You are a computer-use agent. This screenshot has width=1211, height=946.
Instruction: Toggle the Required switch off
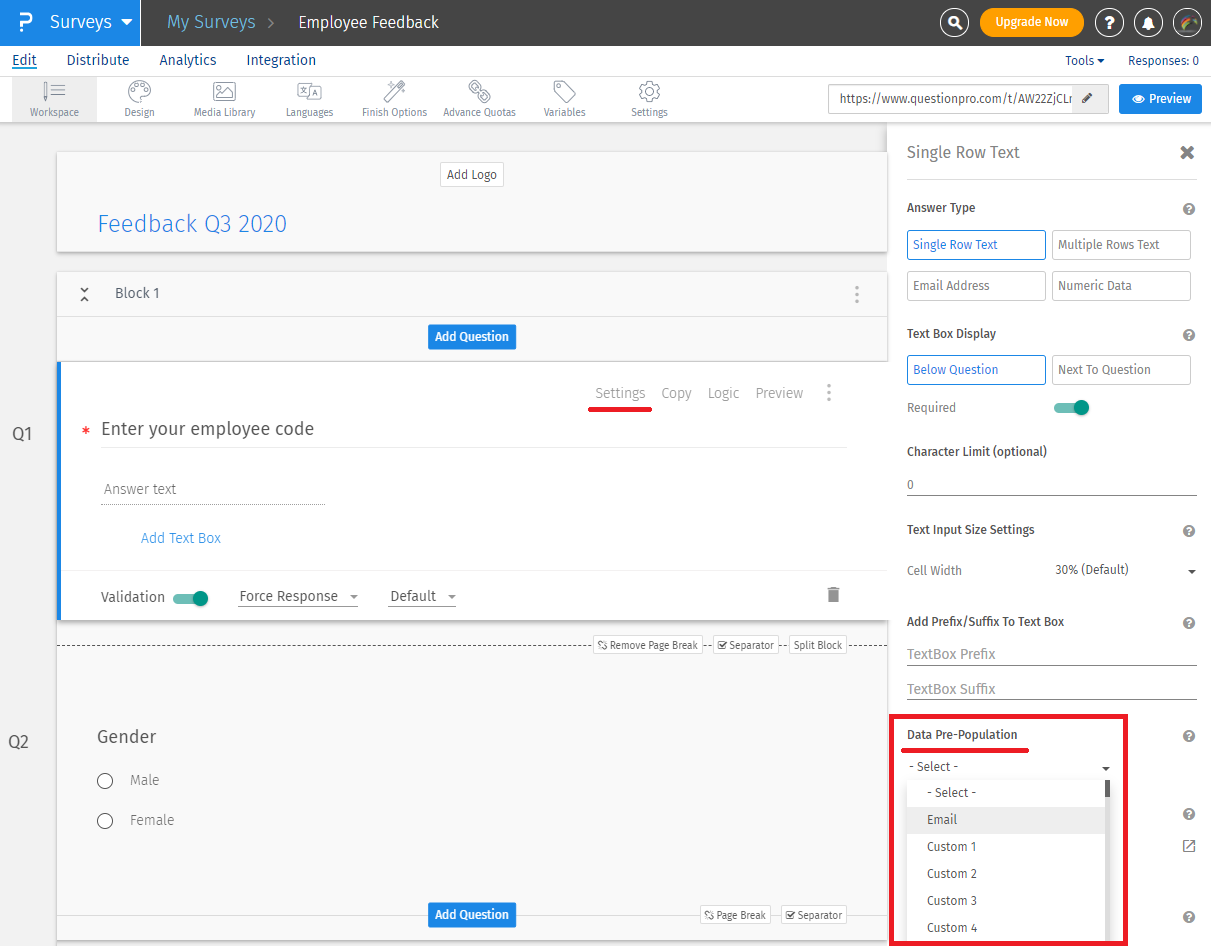click(1071, 408)
